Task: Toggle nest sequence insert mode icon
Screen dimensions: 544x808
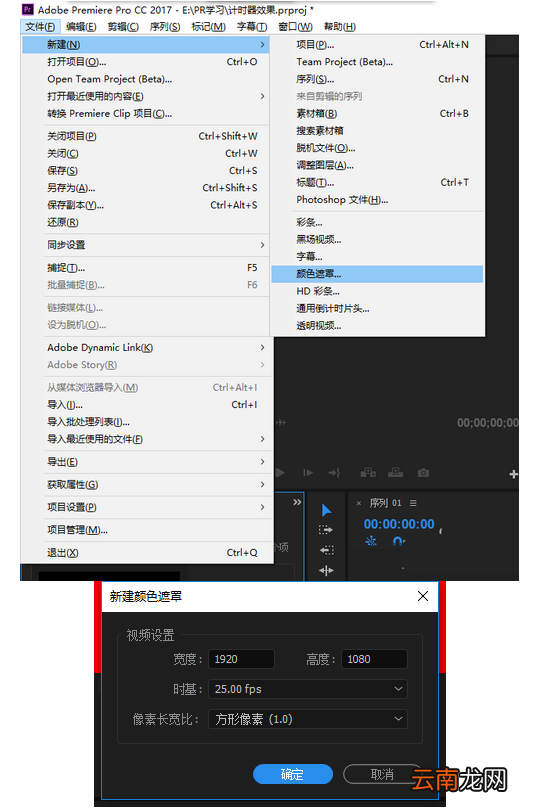Action: pyautogui.click(x=371, y=541)
